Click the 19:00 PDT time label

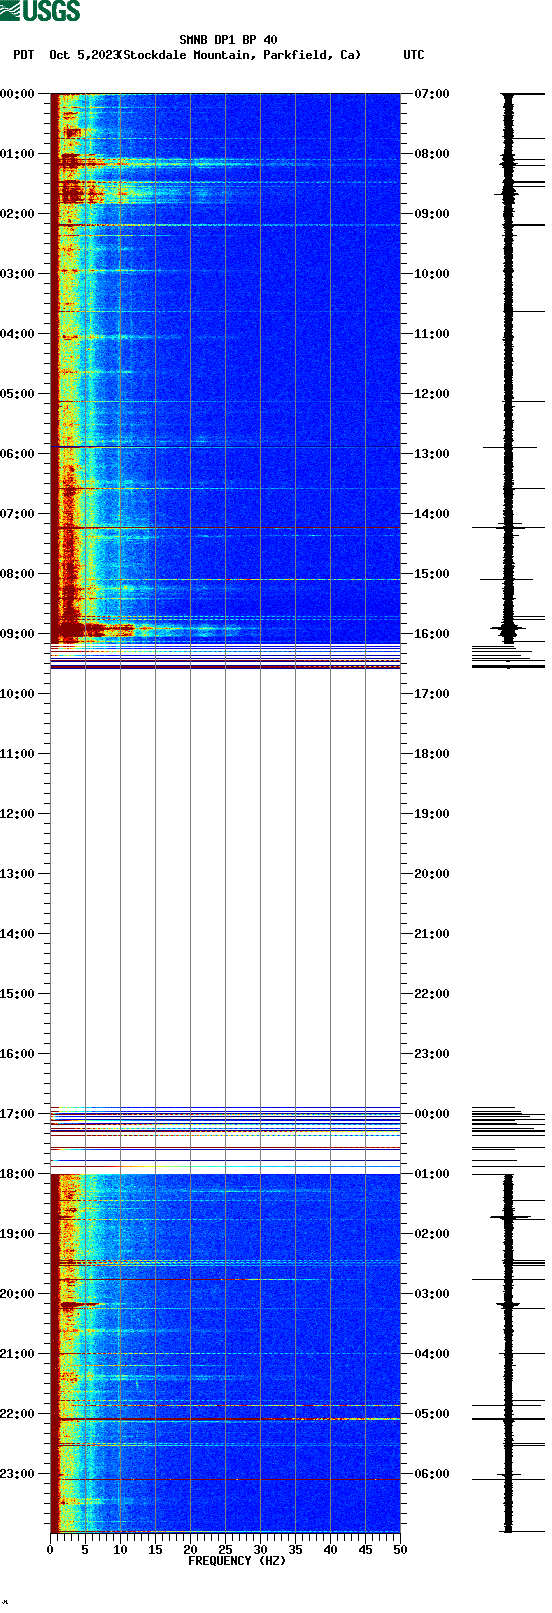[18, 1234]
